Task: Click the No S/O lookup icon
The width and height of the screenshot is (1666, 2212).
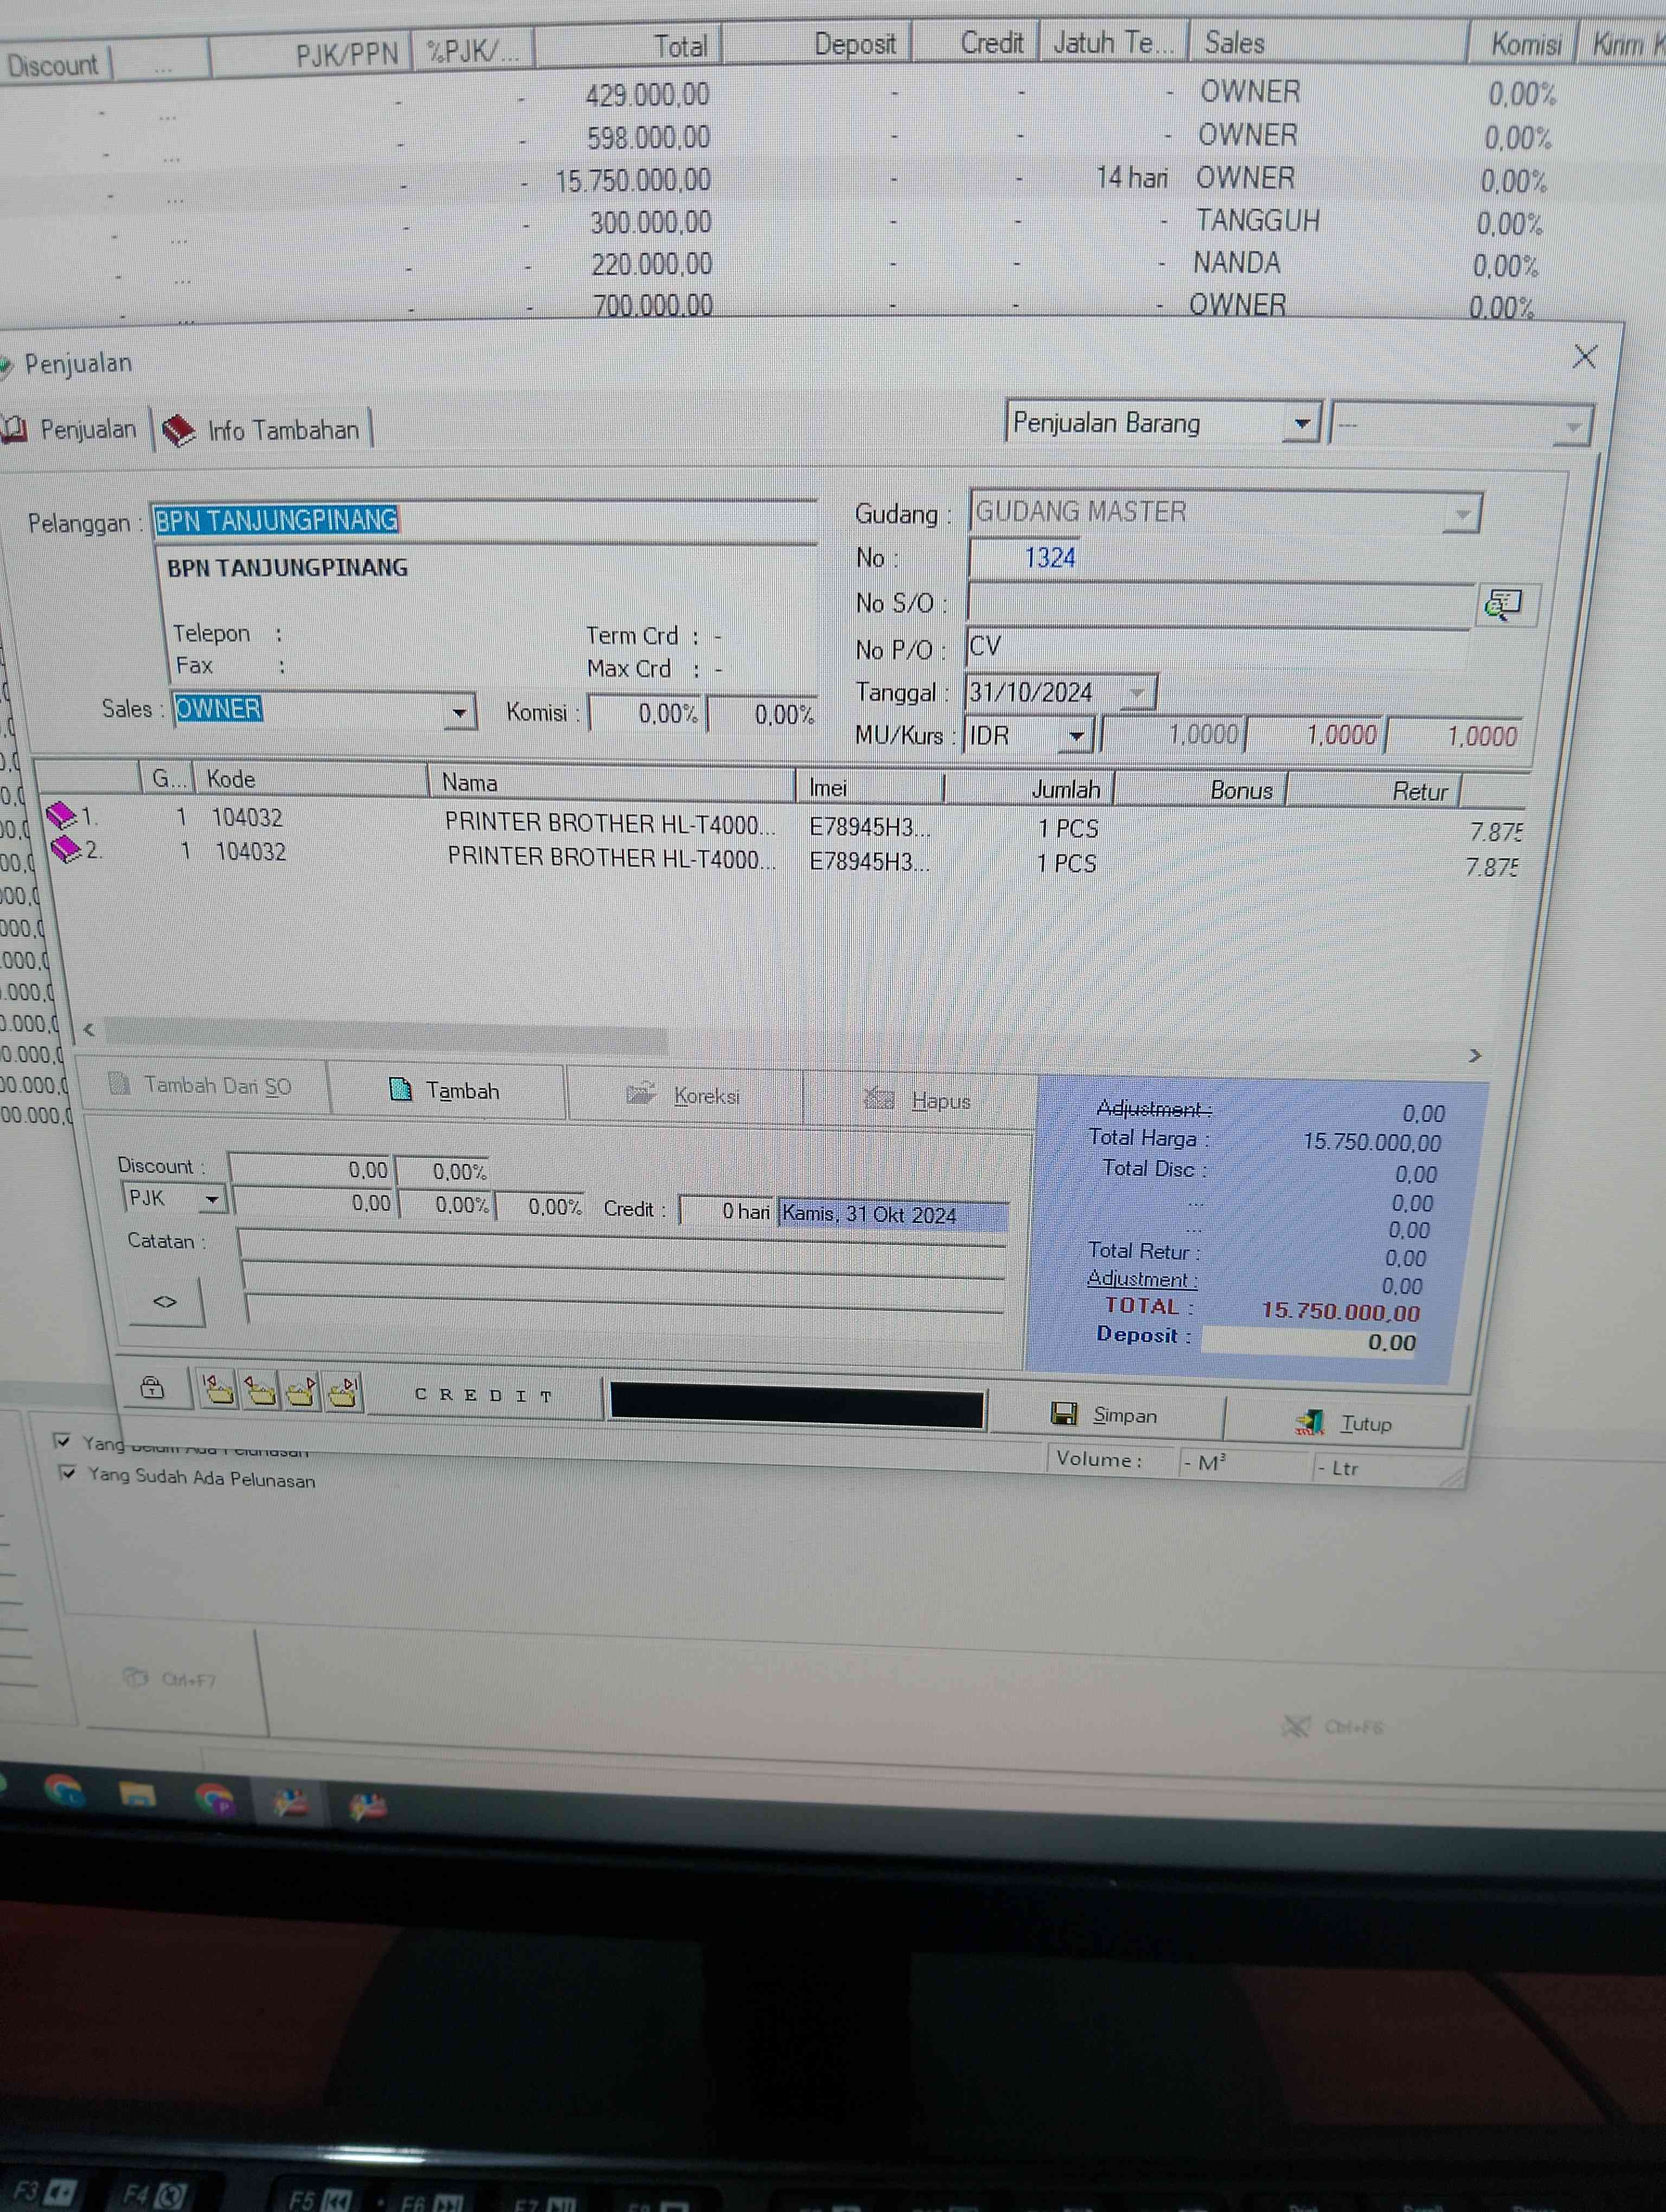Action: [1503, 604]
